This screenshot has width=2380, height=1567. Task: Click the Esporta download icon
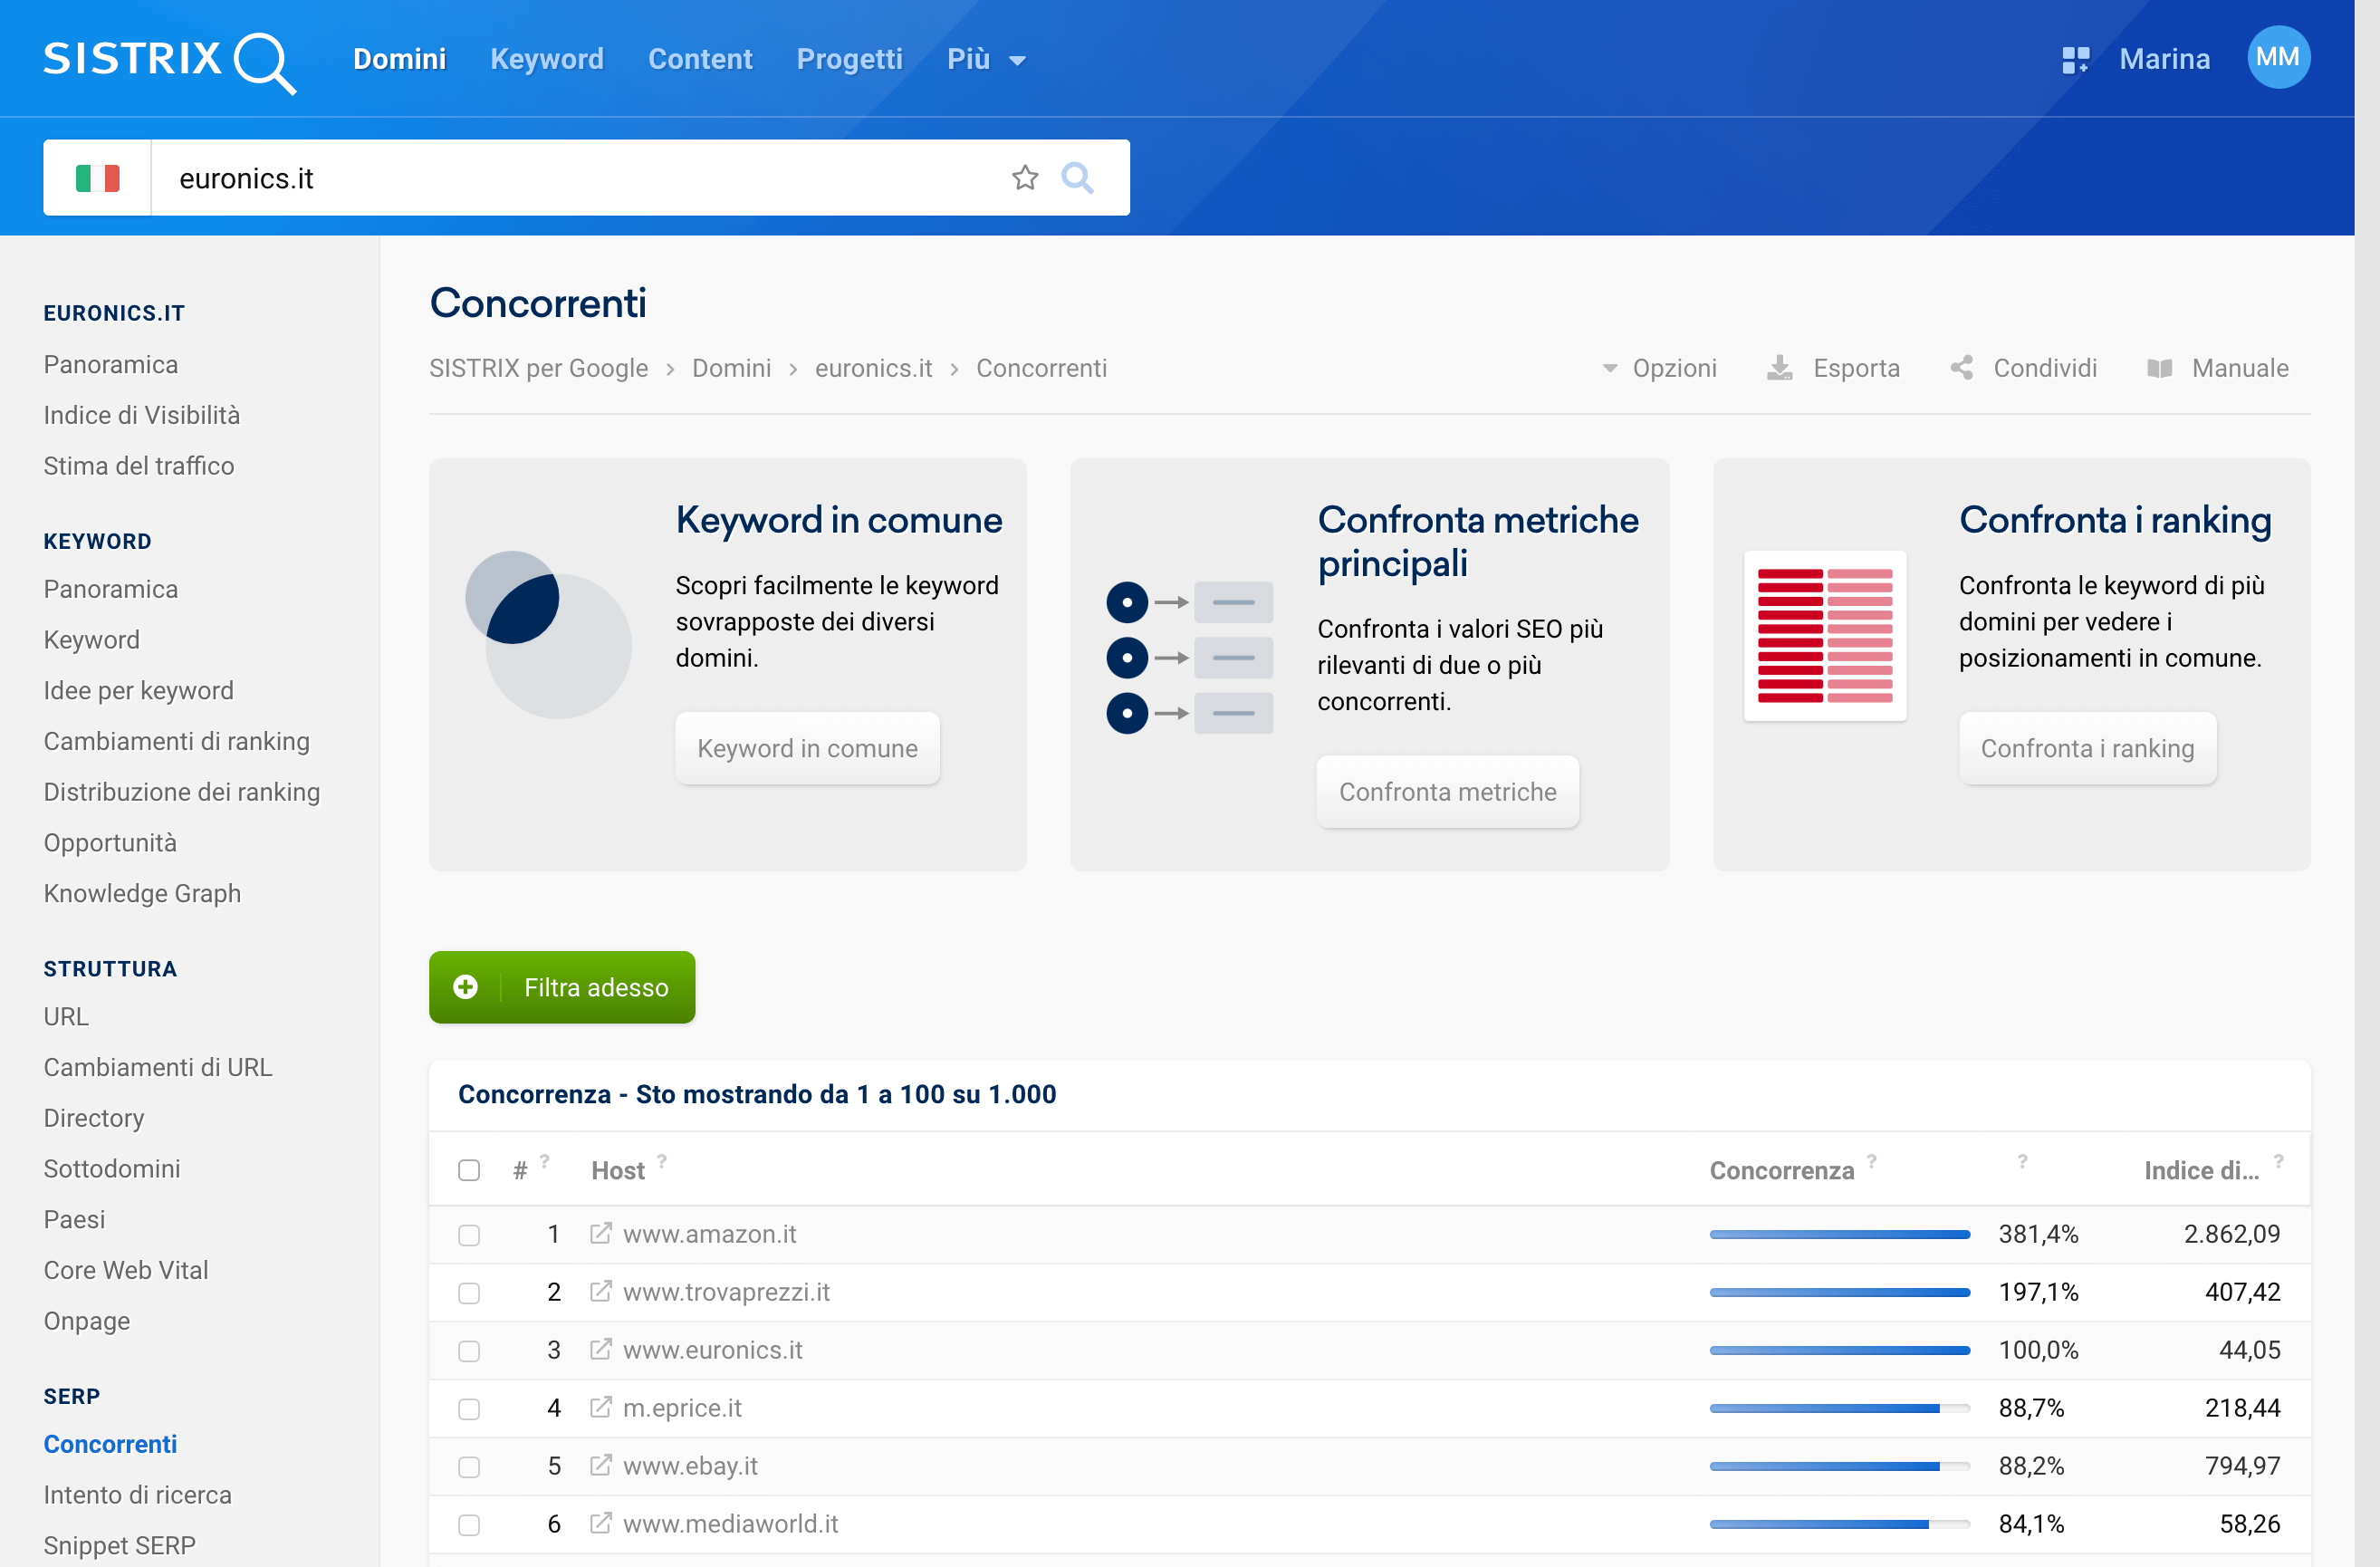click(x=1779, y=368)
